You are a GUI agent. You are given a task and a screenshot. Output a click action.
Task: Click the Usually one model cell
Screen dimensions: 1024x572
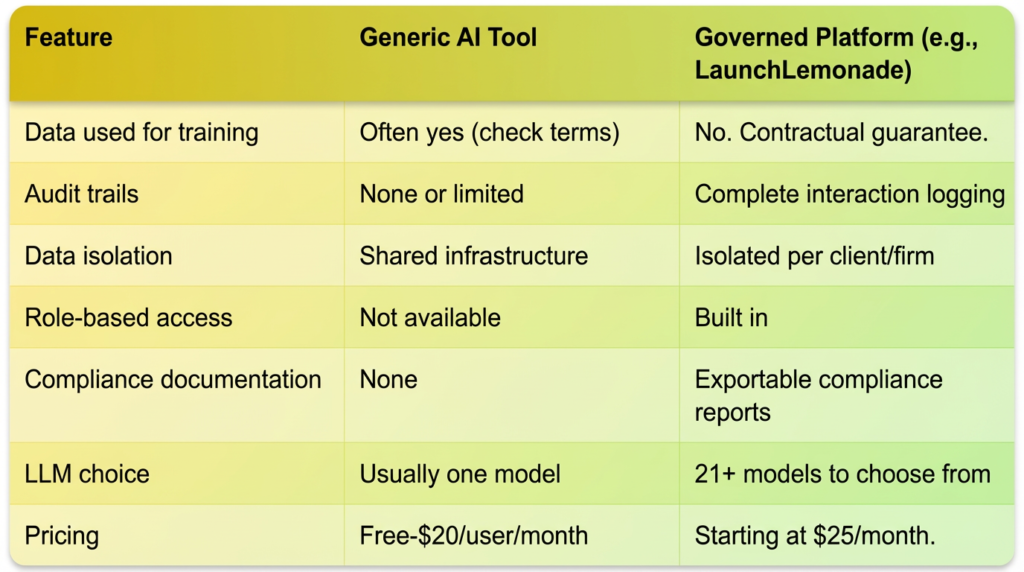(x=459, y=474)
